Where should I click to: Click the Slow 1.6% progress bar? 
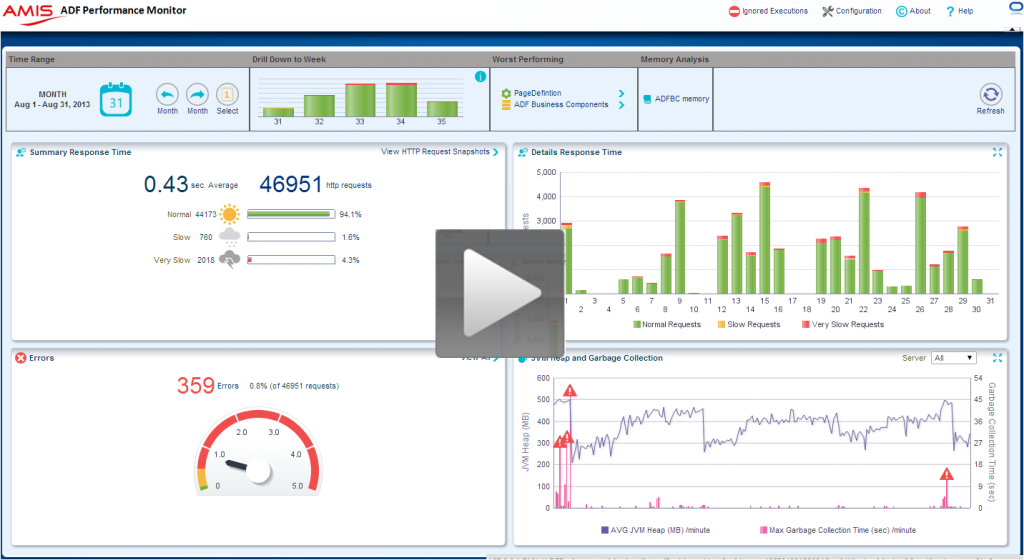tap(291, 237)
